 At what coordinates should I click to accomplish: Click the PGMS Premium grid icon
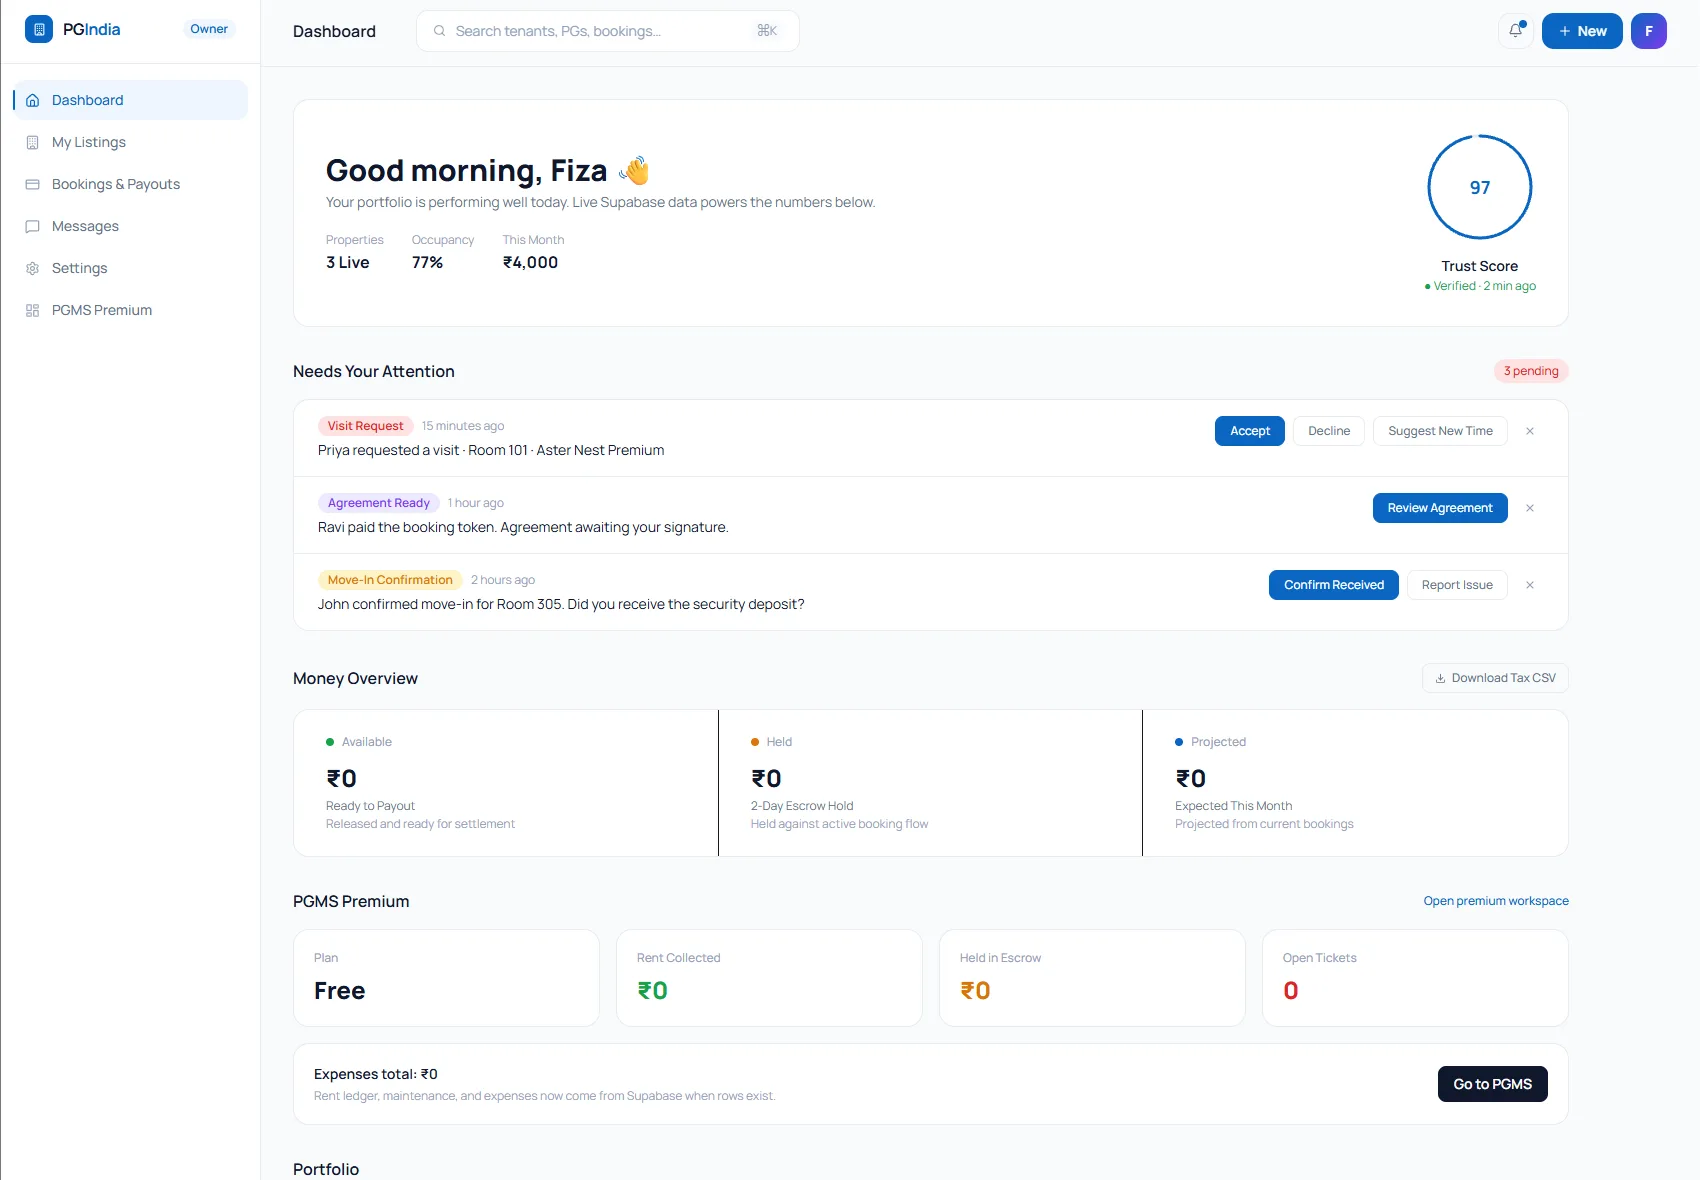(x=33, y=310)
